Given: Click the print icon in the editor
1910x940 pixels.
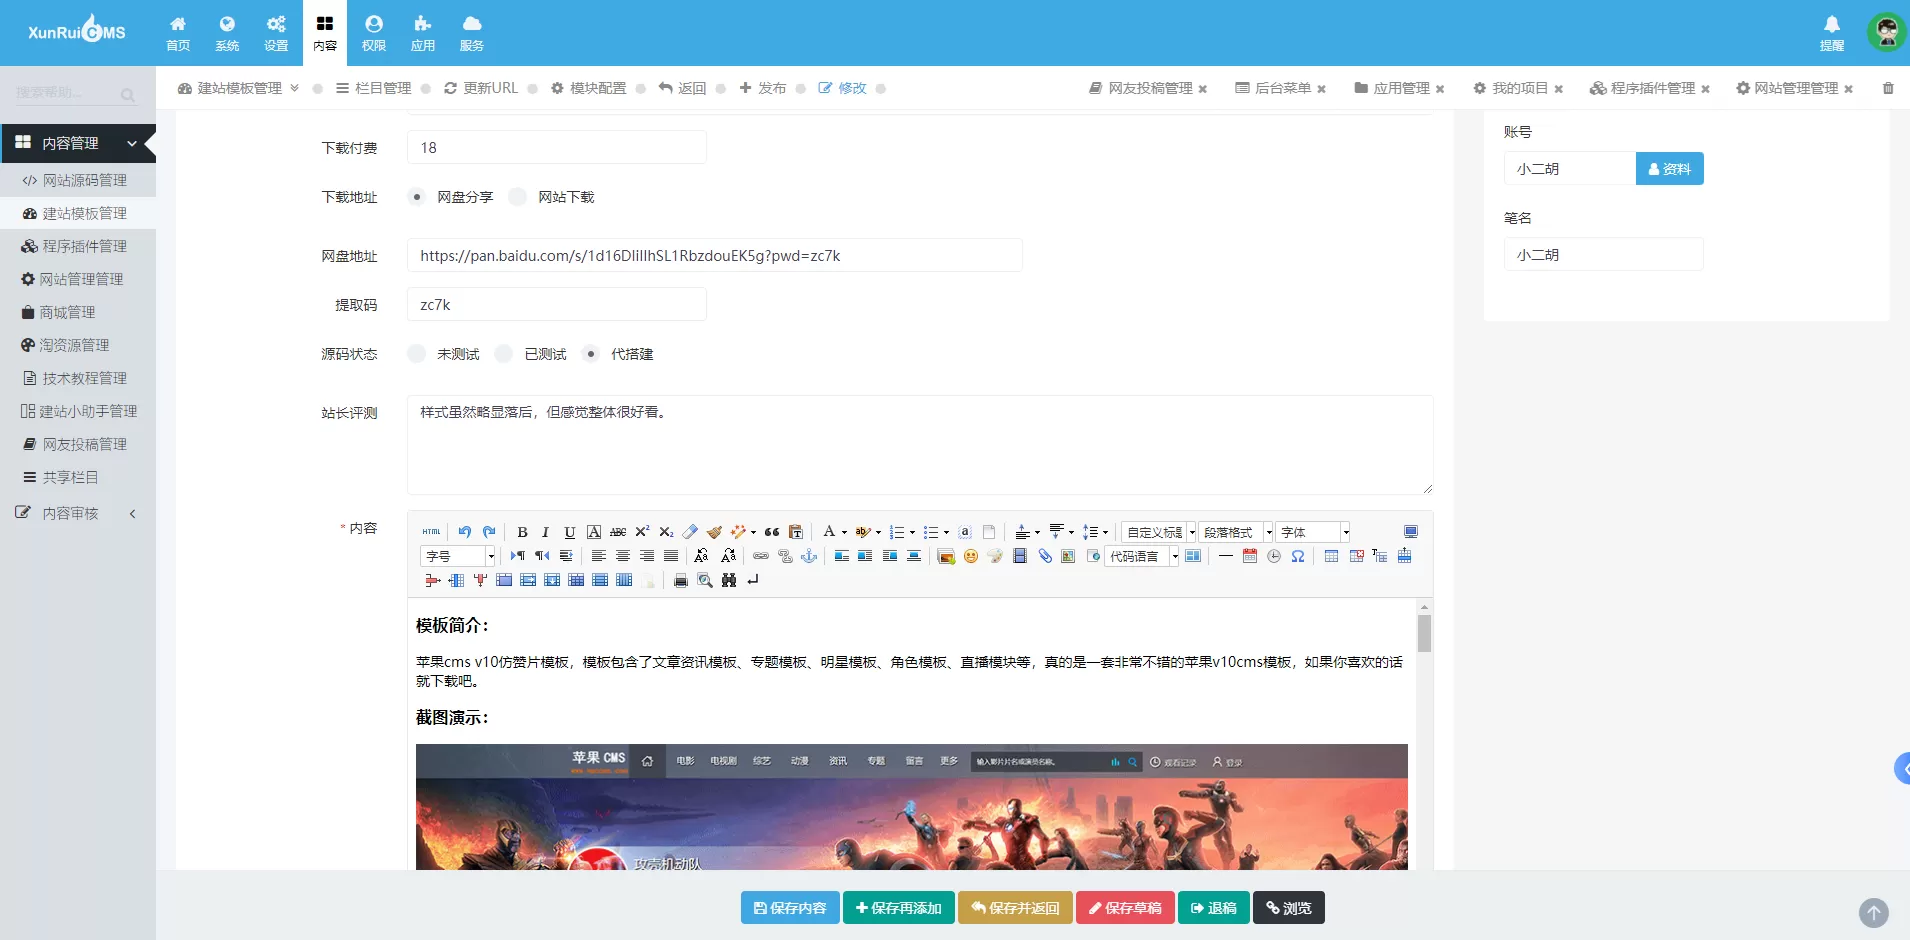Looking at the screenshot, I should tap(681, 580).
